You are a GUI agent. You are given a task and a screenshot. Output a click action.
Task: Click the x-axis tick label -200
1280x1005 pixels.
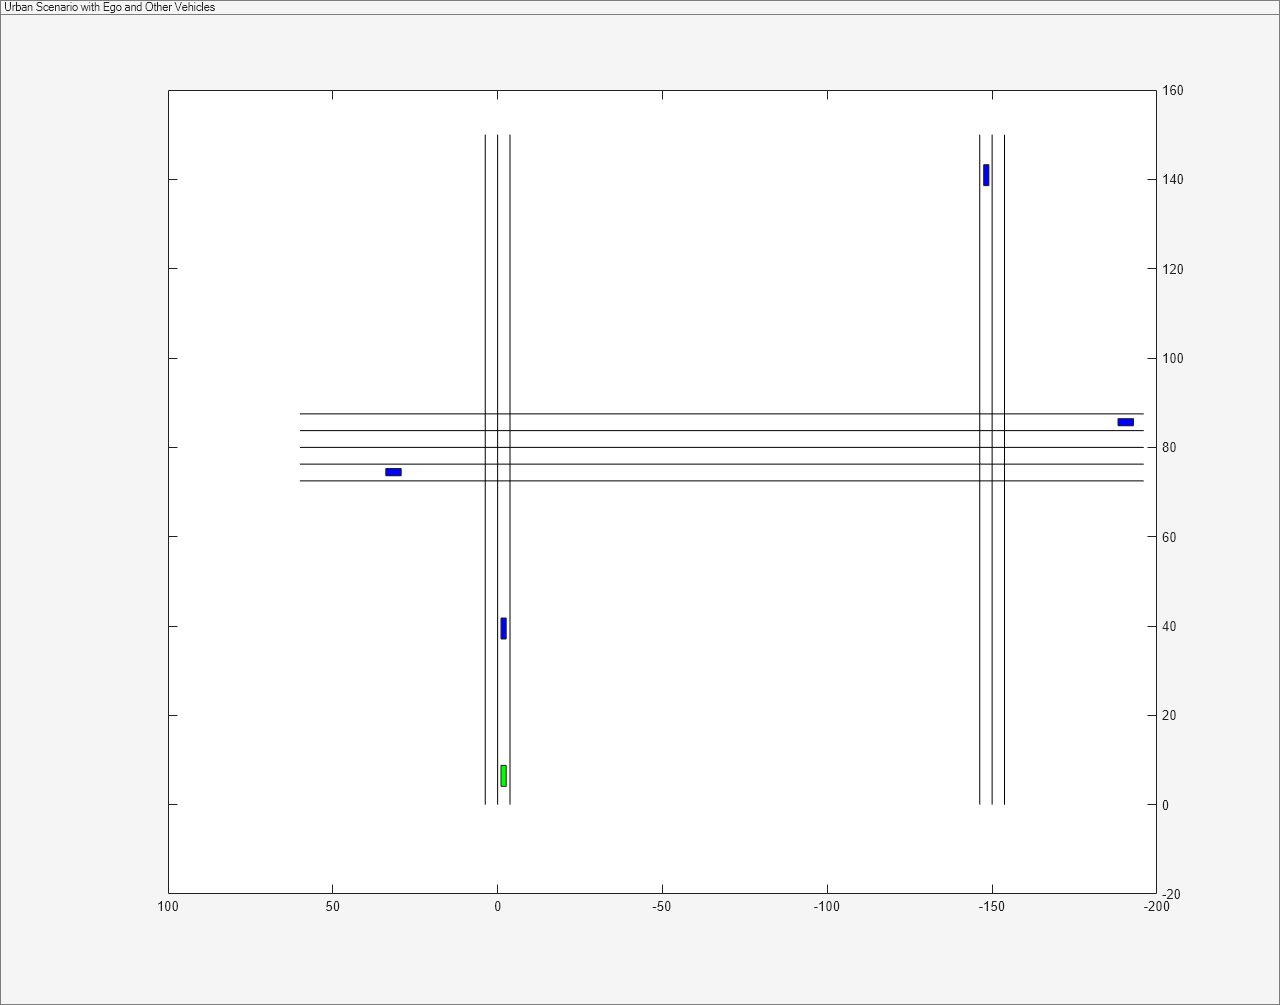[x=1156, y=907]
